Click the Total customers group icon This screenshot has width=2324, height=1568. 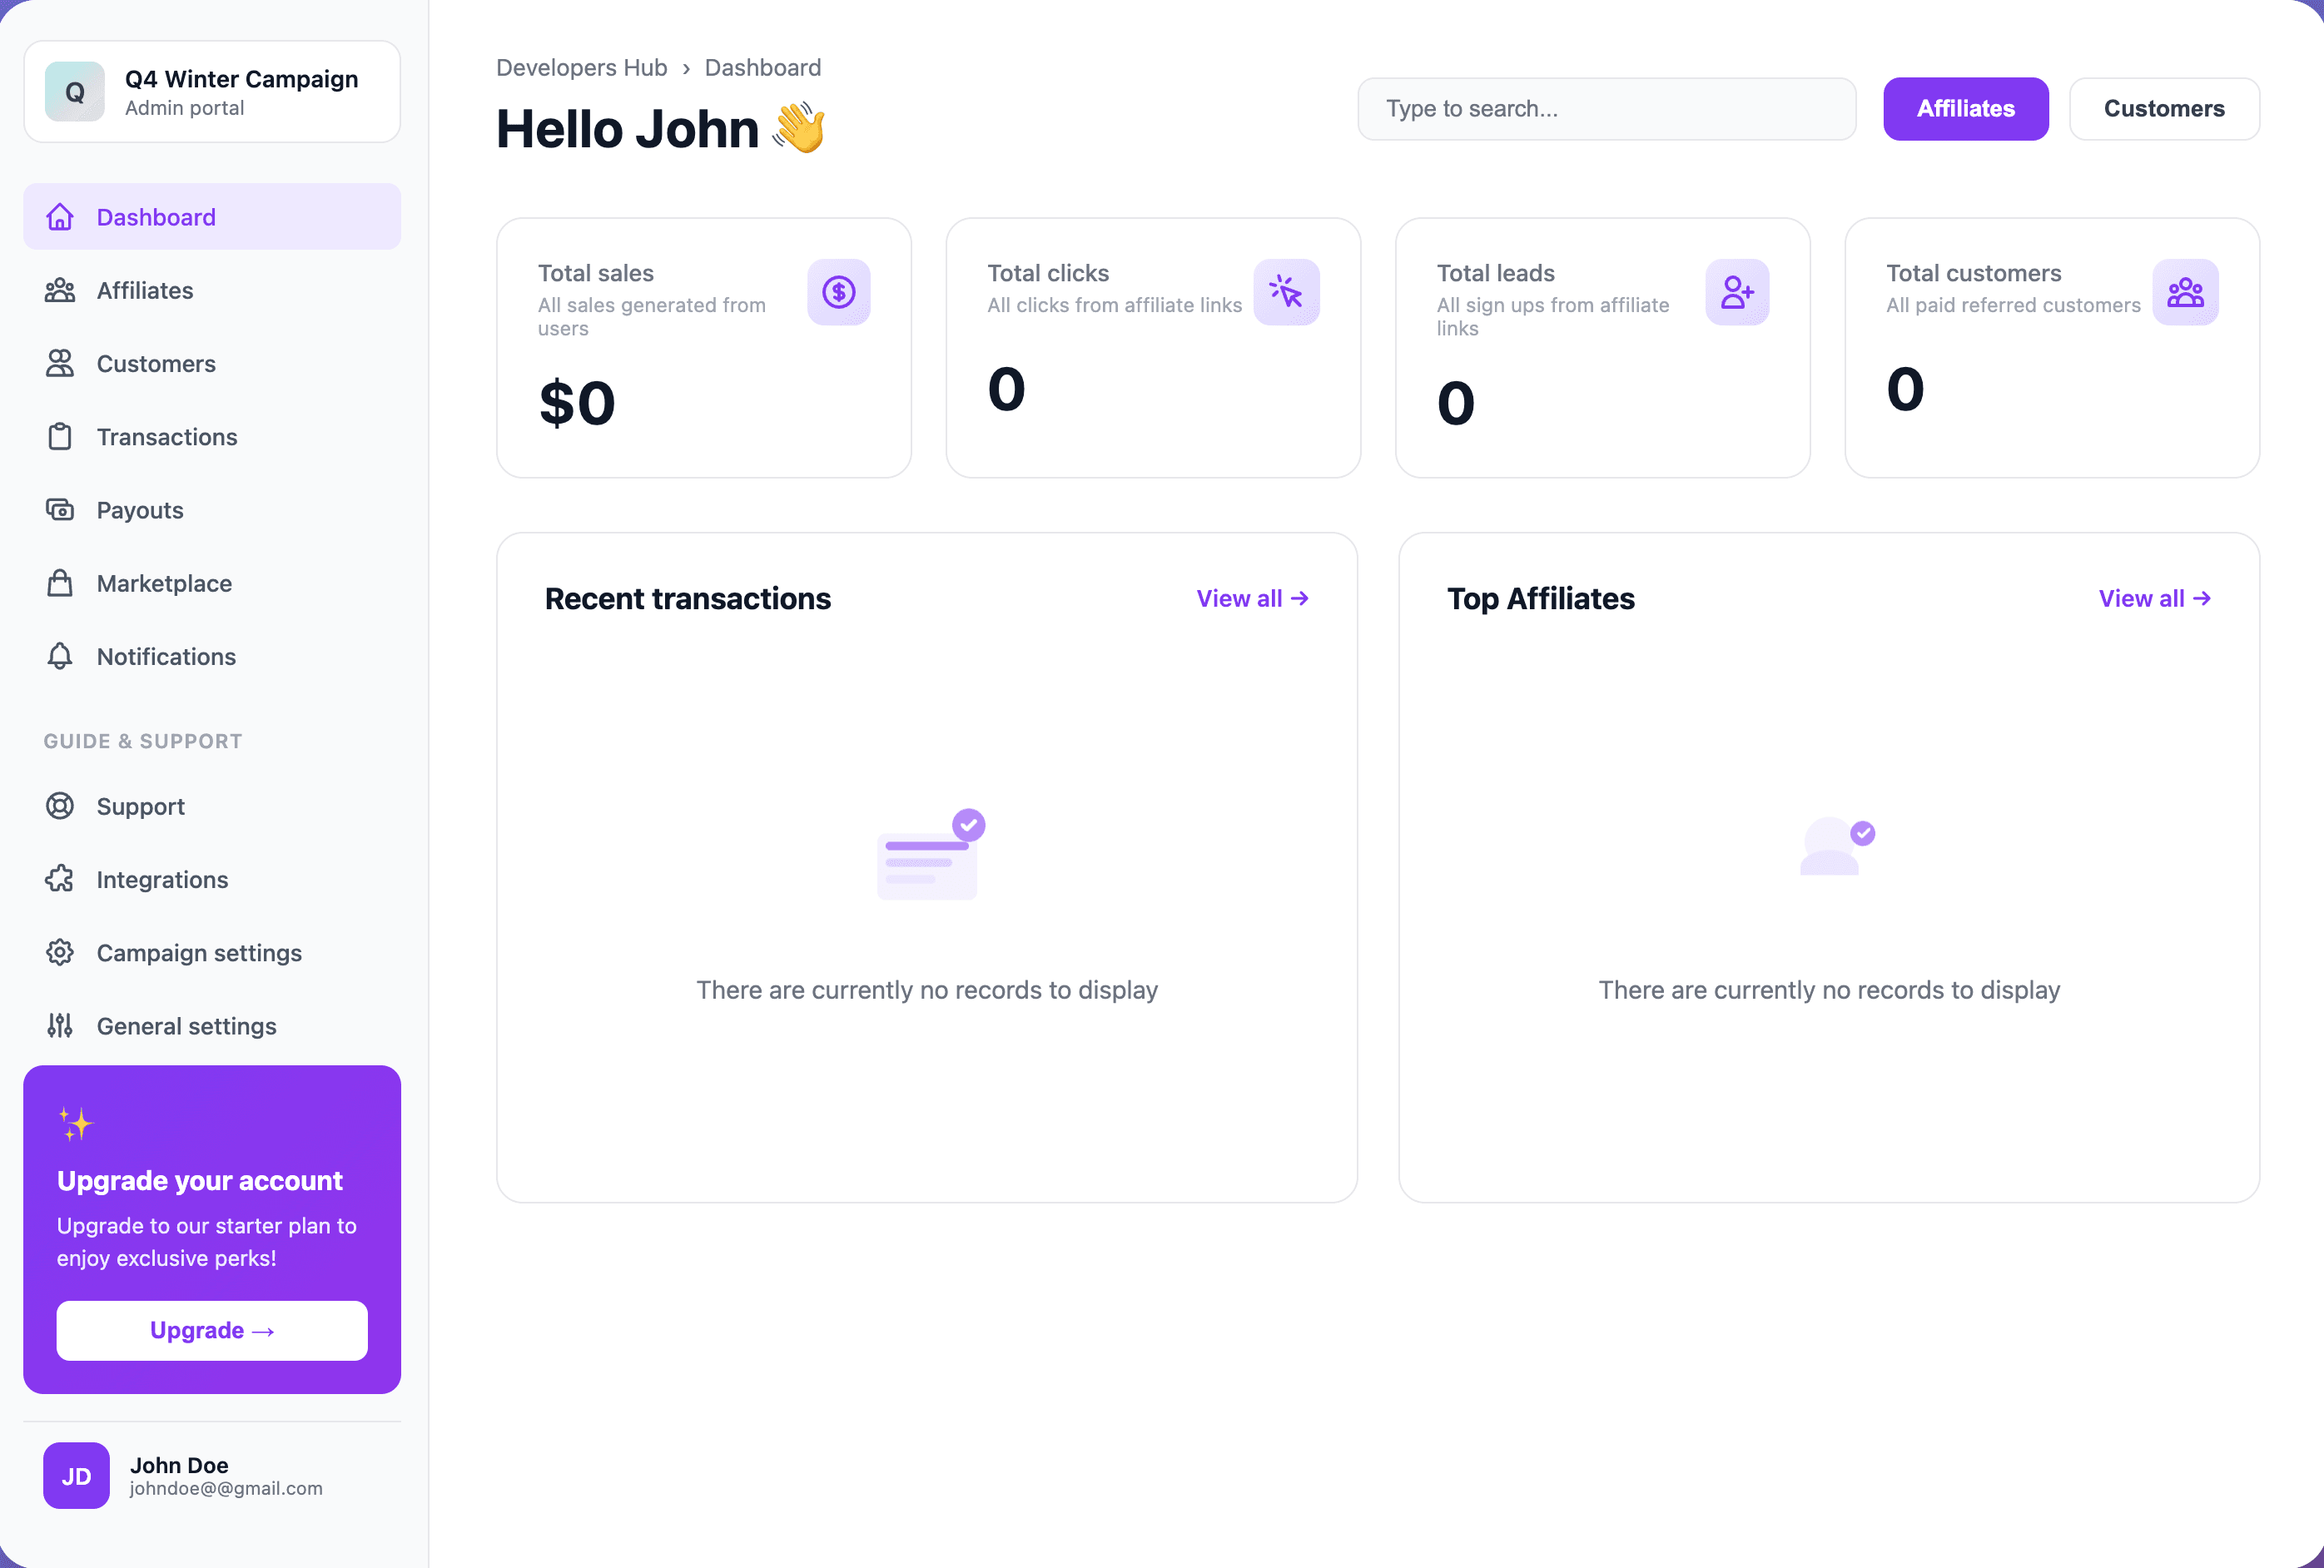pos(2185,292)
